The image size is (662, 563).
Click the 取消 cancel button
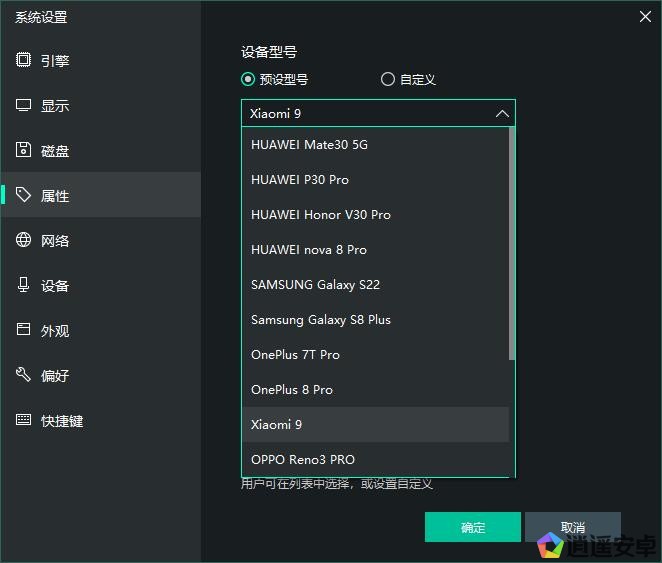(573, 527)
